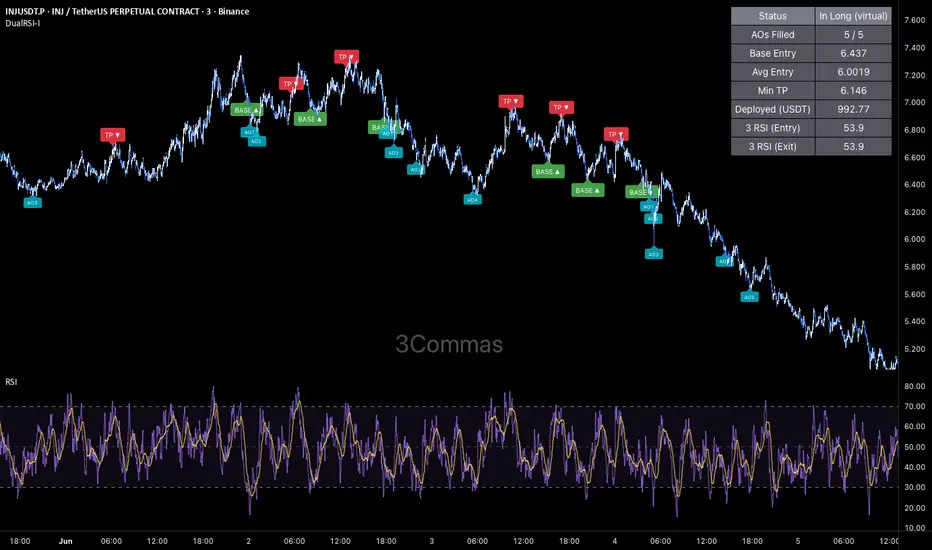Click the date 2 on the time axis
The image size is (932, 550).
[x=248, y=541]
